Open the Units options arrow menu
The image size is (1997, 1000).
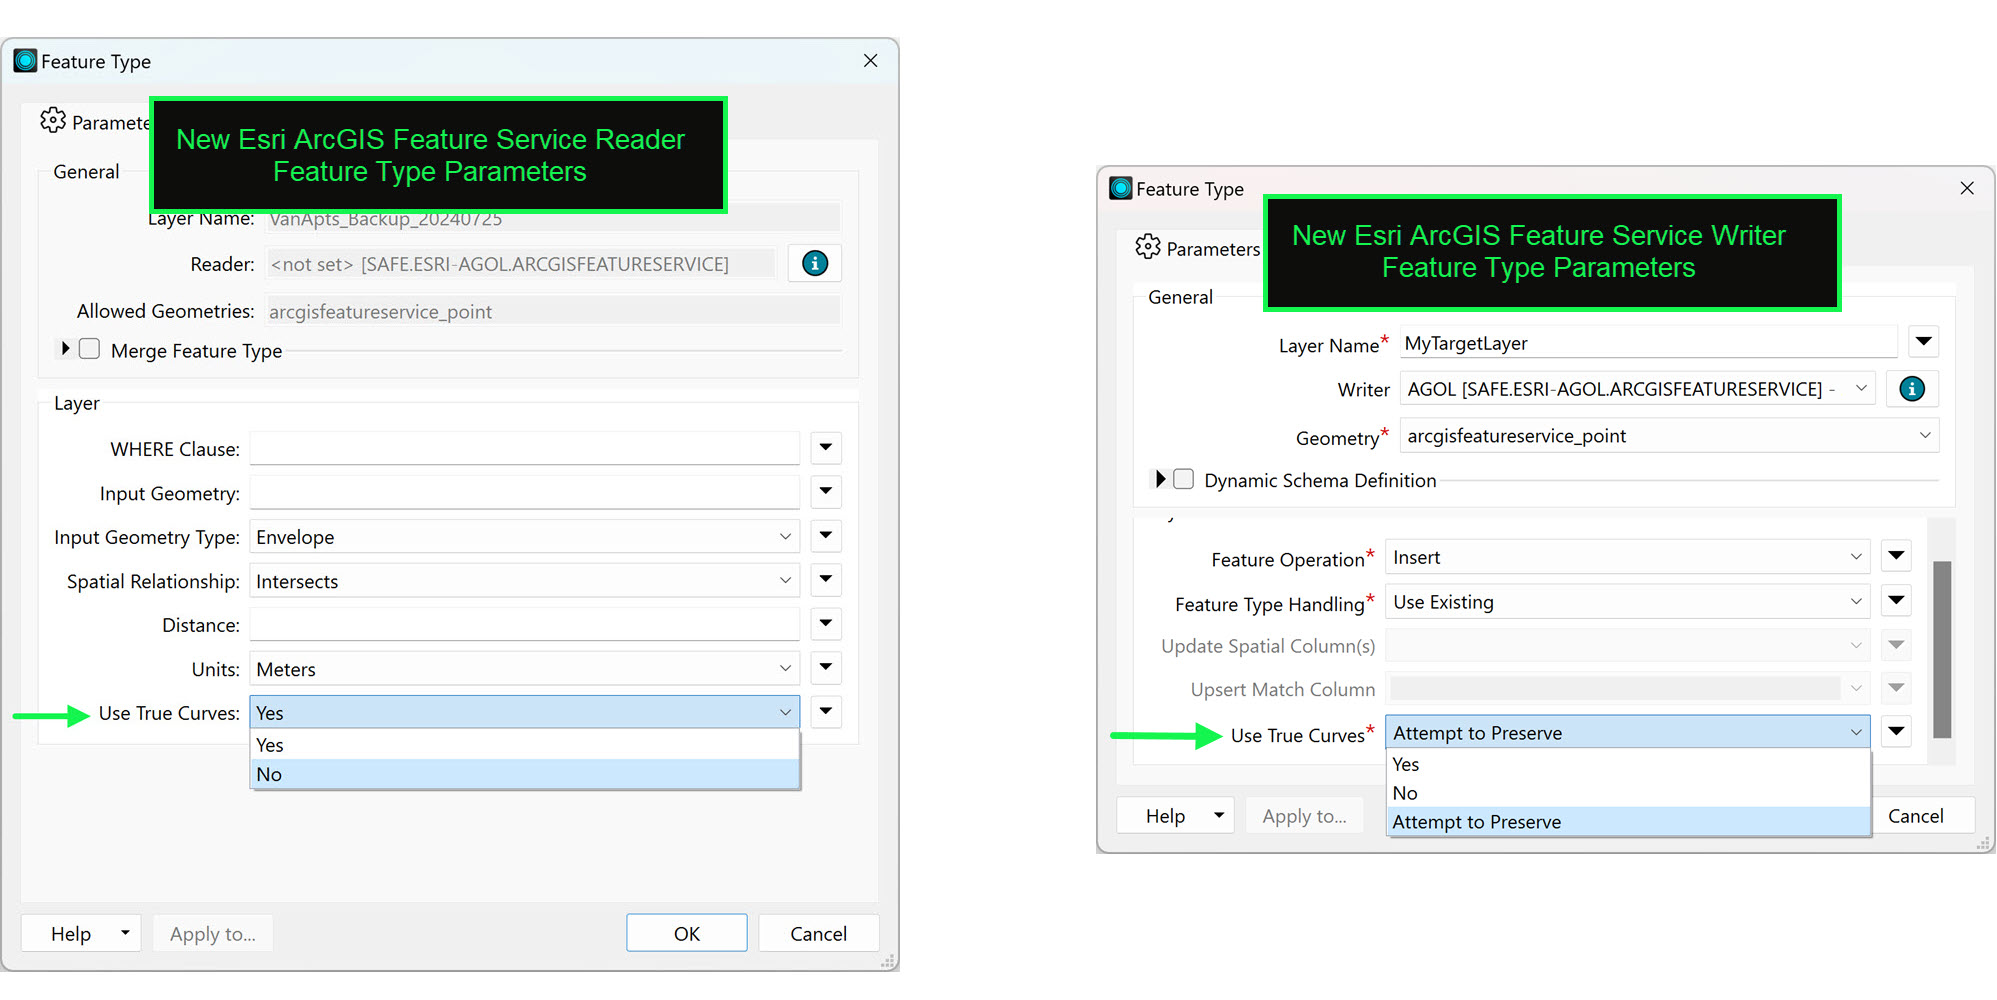coord(826,668)
